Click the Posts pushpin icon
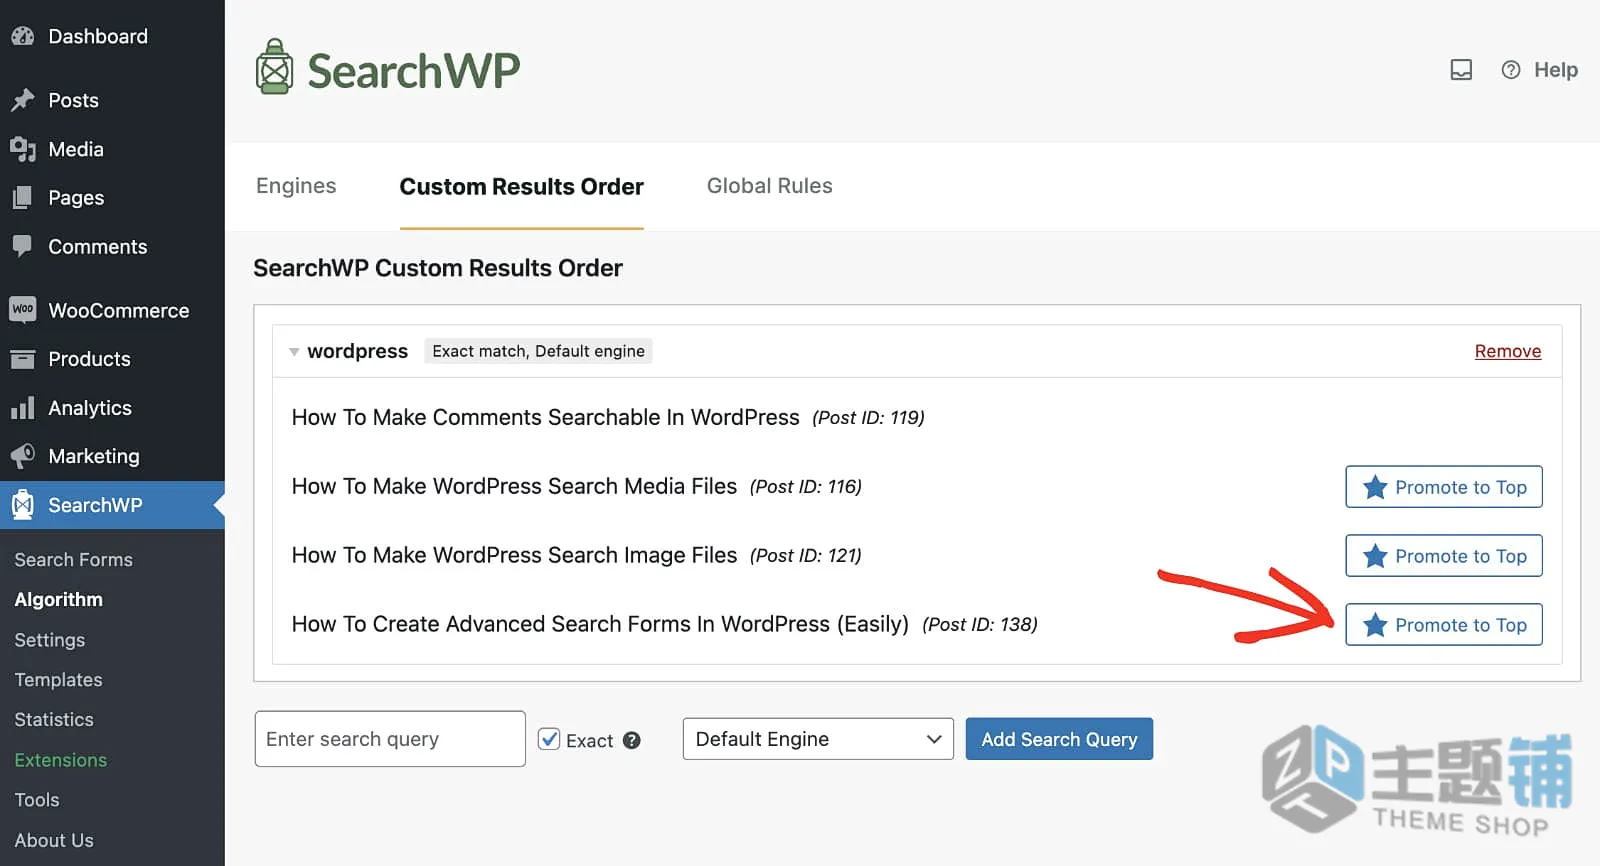The height and width of the screenshot is (866, 1600). (x=23, y=100)
